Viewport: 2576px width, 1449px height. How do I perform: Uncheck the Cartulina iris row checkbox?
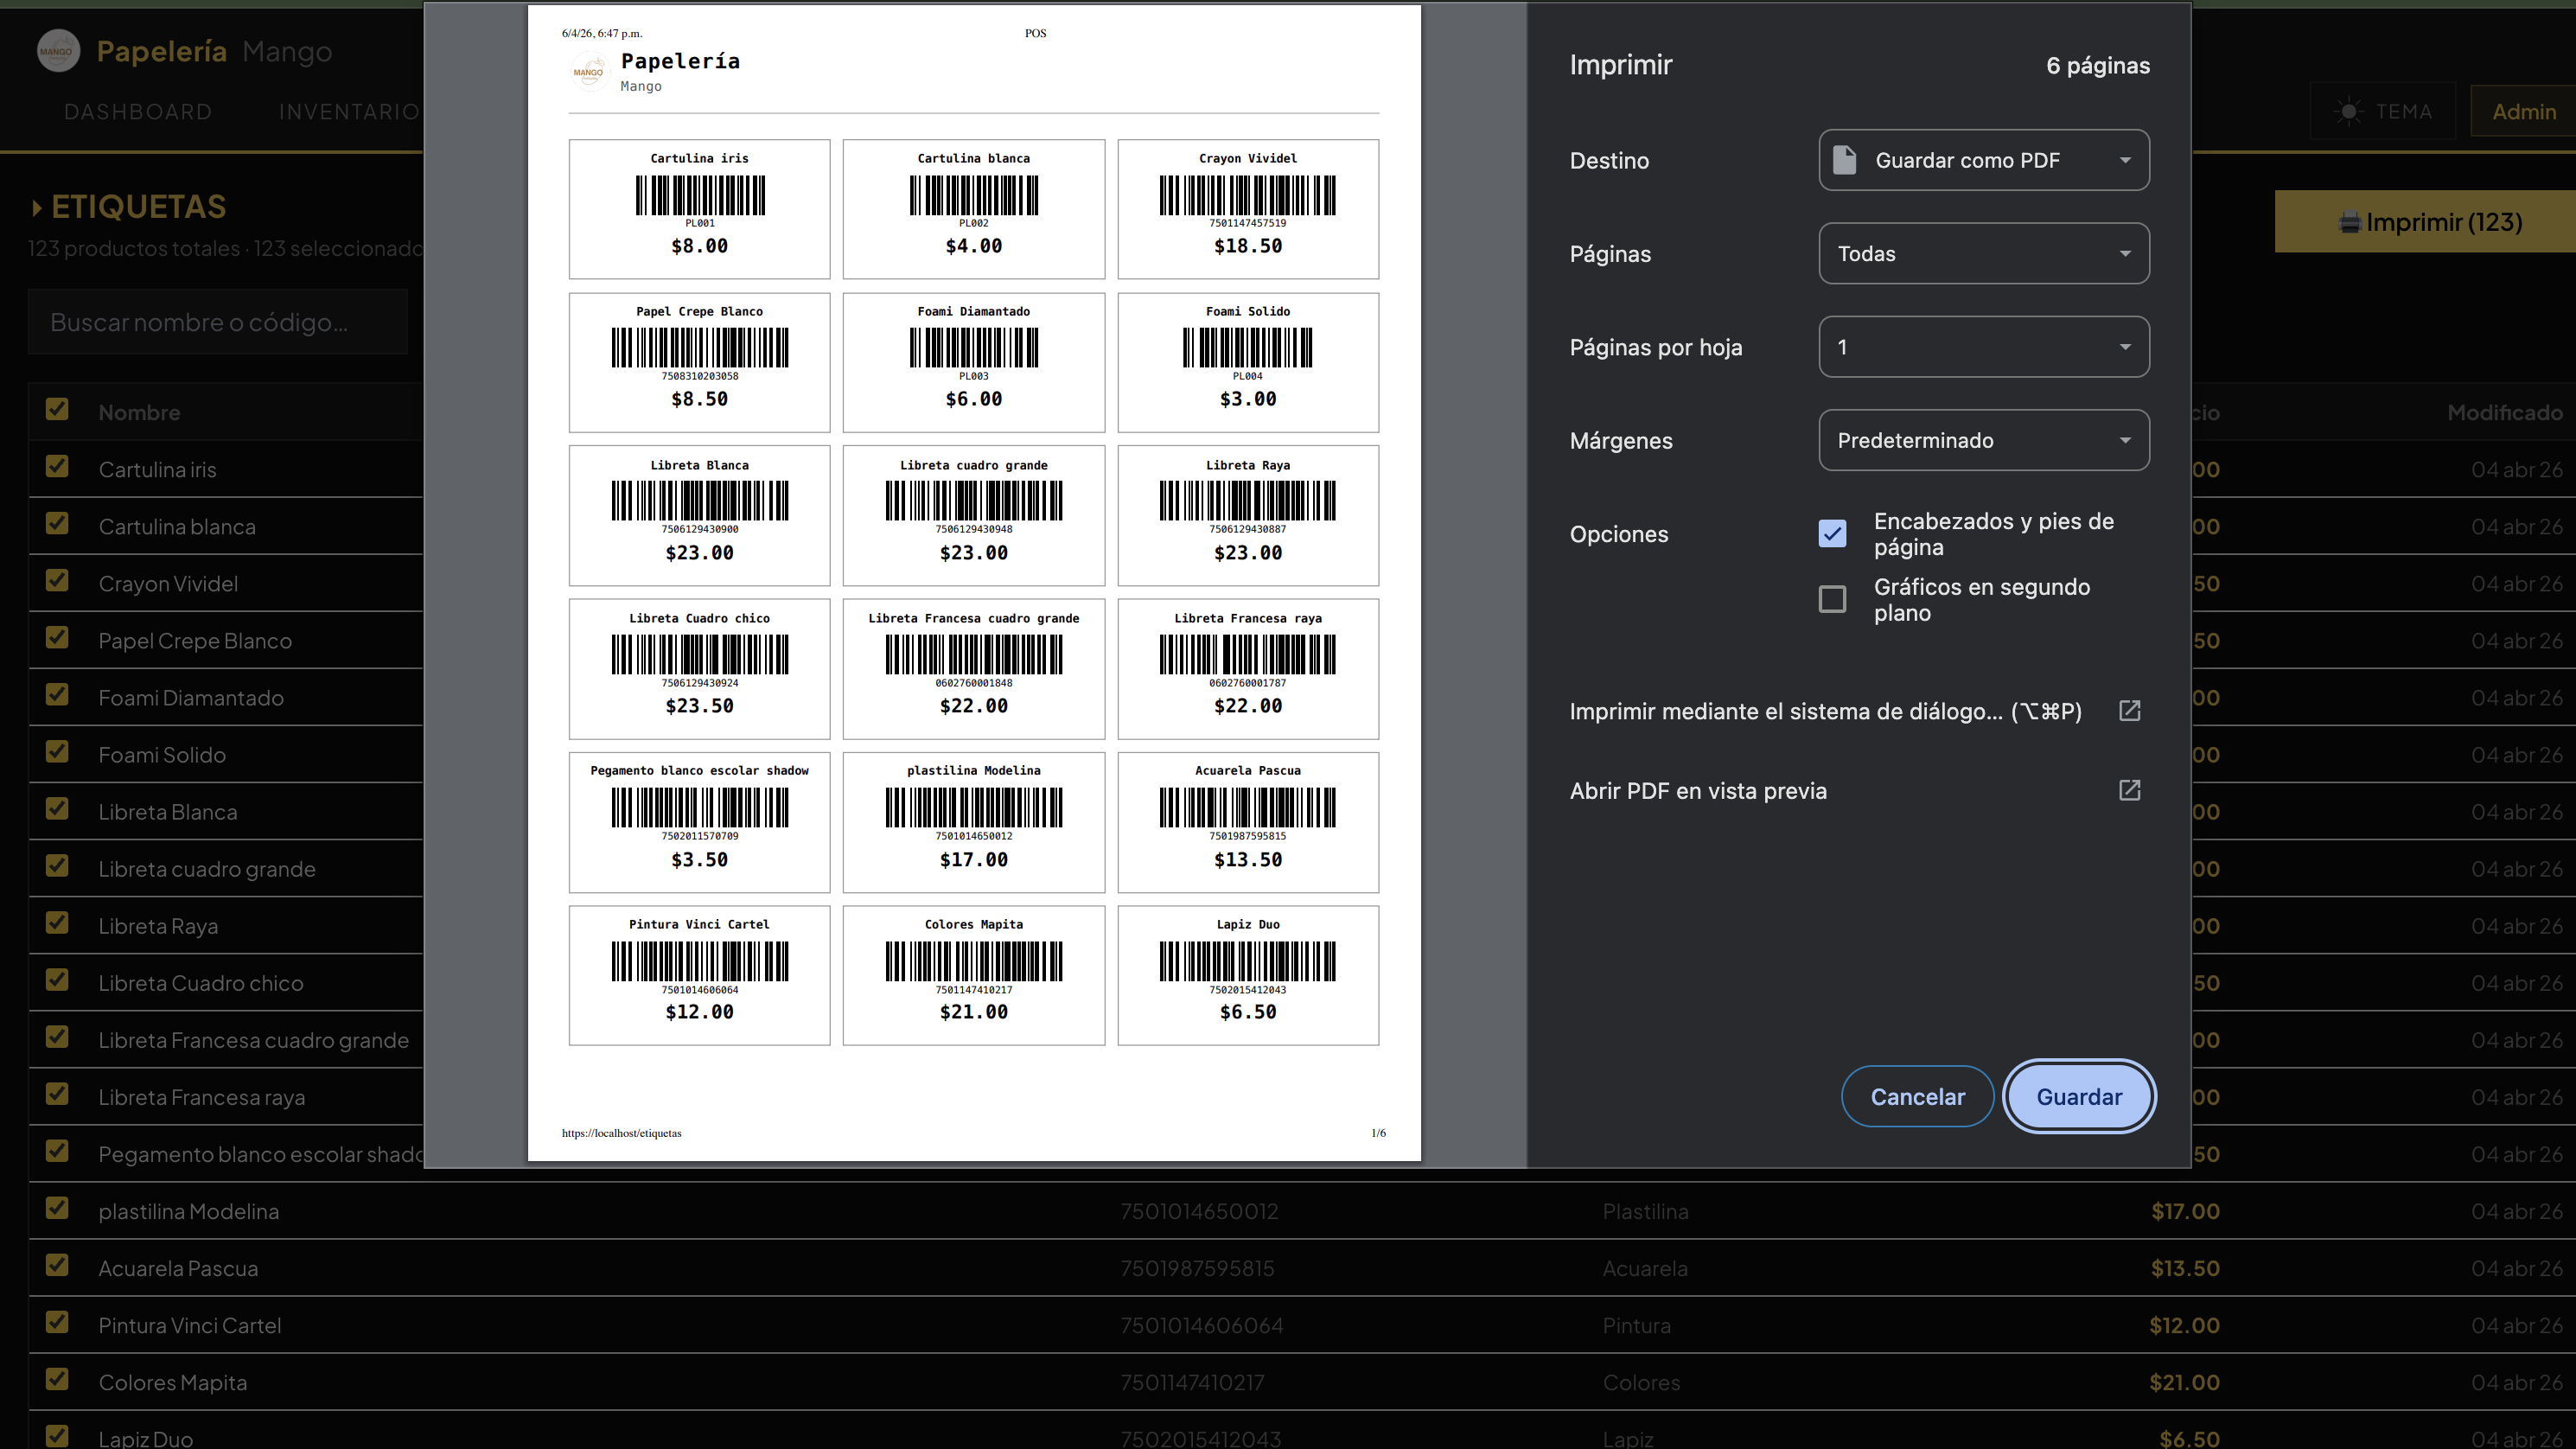pyautogui.click(x=57, y=467)
